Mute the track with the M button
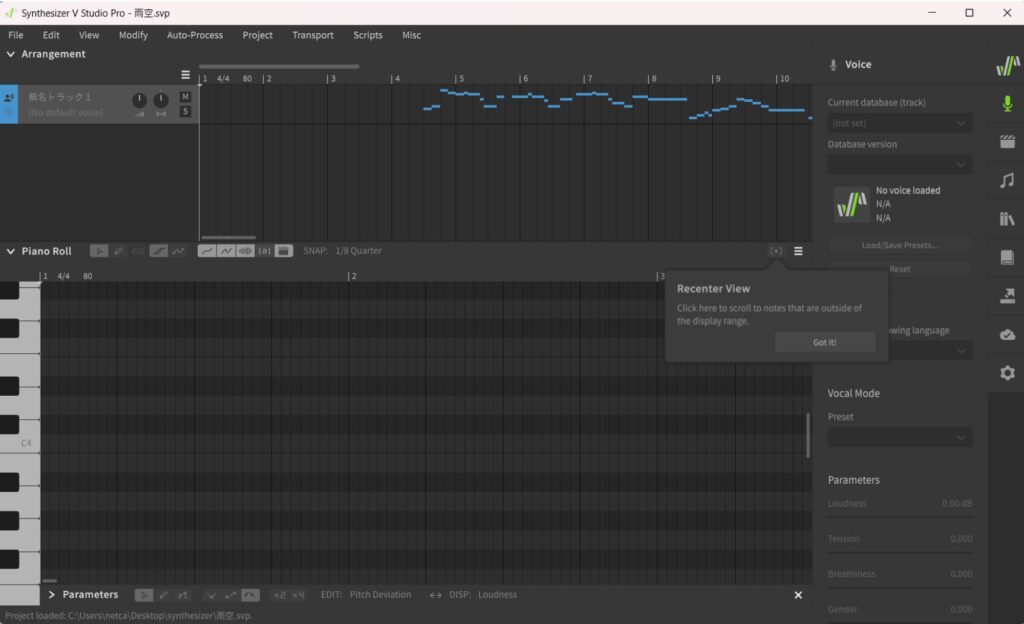The height and width of the screenshot is (624, 1024). (x=185, y=97)
